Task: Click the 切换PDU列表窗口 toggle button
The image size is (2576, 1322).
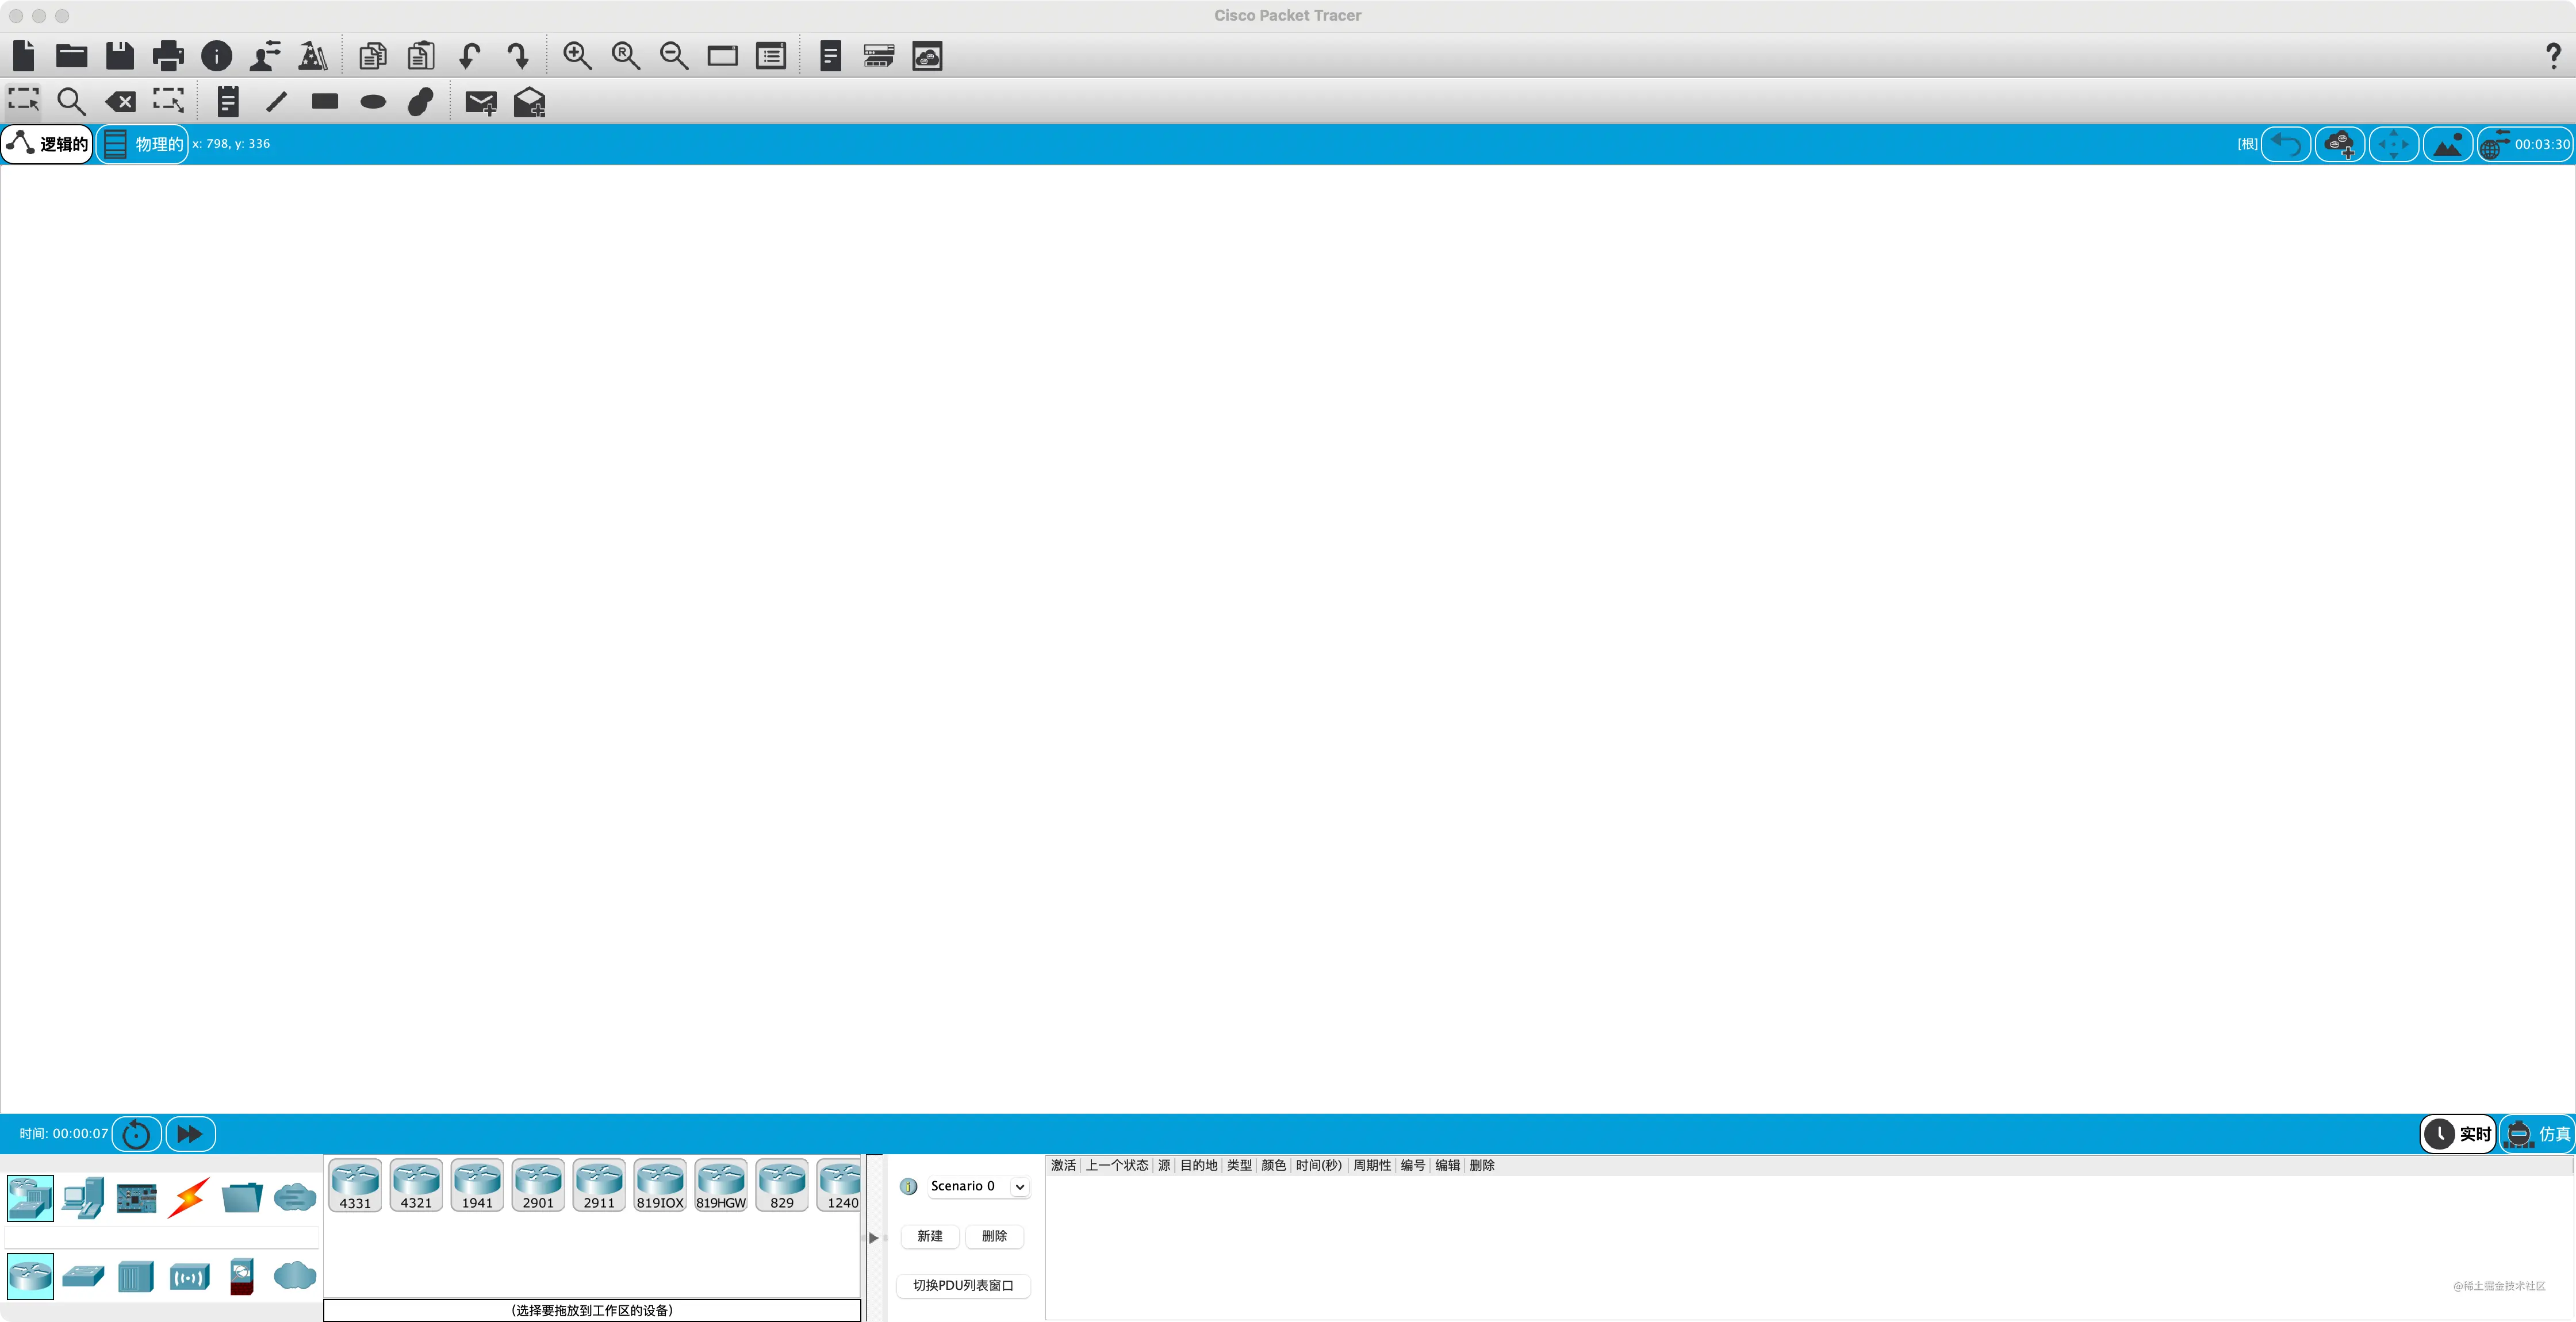Action: point(963,1285)
